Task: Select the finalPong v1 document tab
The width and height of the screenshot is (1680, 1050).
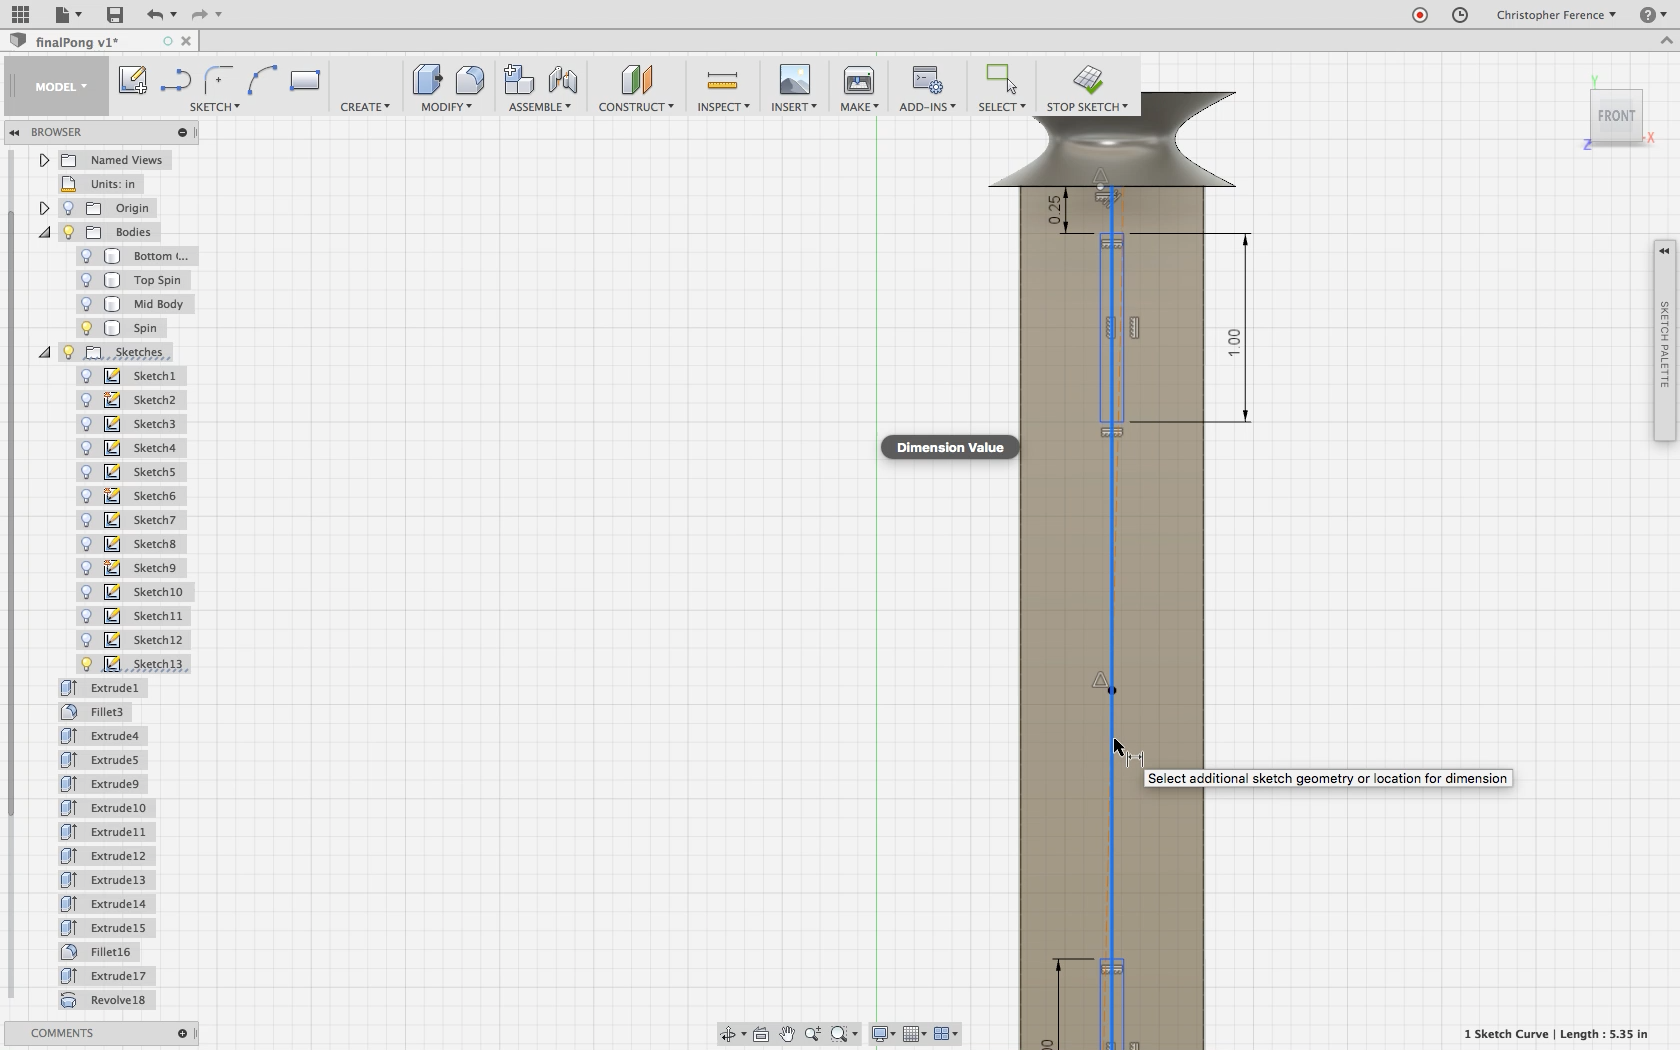Action: 77,42
